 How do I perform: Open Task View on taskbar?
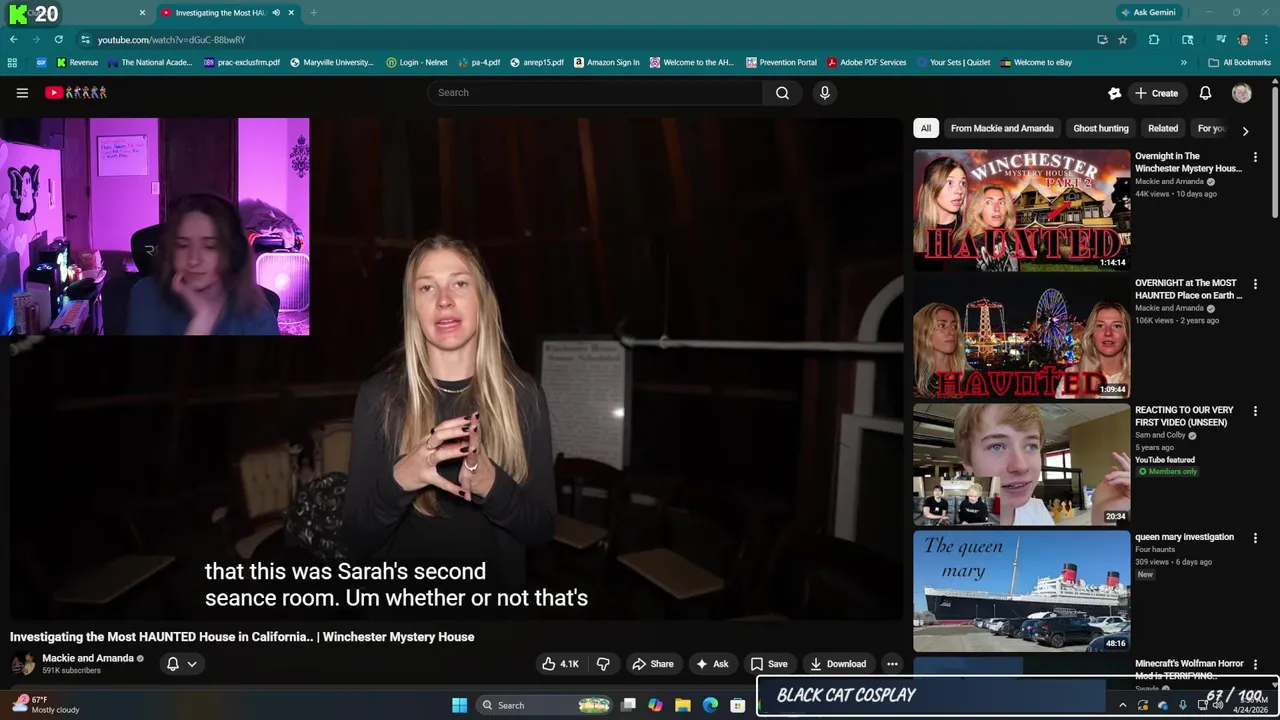coord(628,705)
